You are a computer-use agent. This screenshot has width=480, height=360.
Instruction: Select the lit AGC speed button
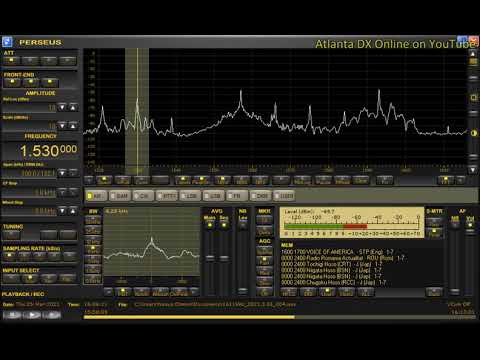[x=264, y=261]
